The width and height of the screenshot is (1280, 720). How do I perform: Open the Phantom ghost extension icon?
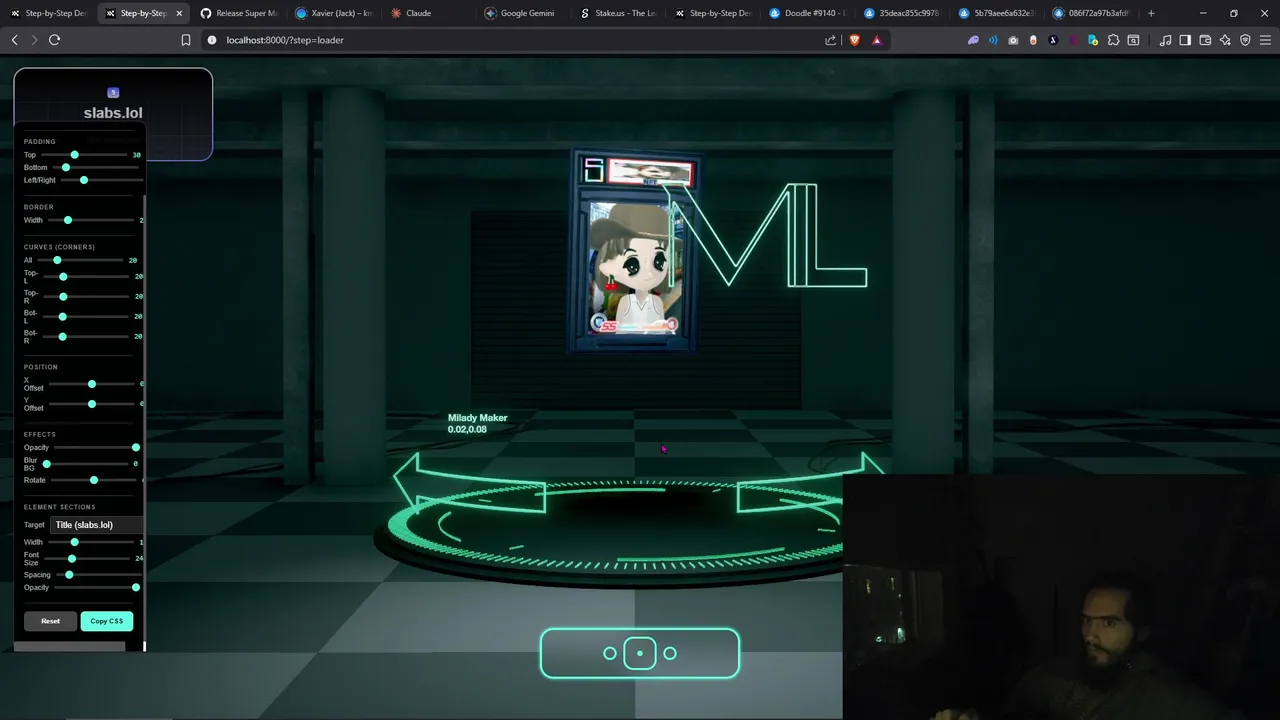973,40
